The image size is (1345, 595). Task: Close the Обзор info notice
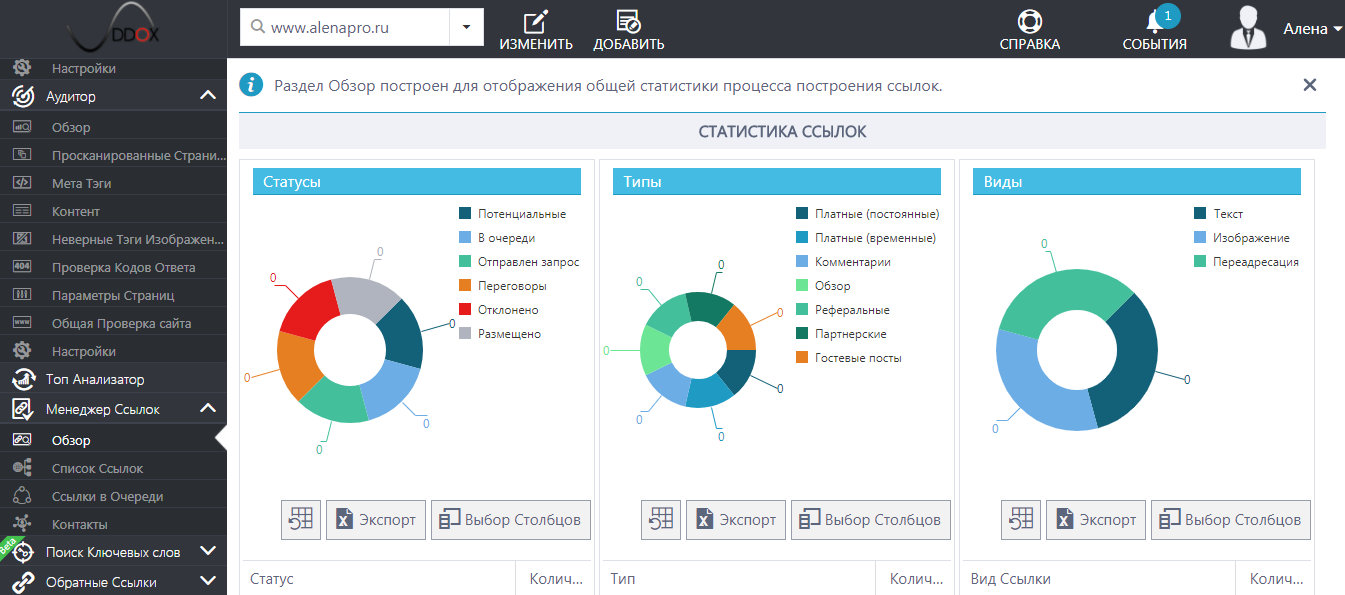coord(1310,85)
